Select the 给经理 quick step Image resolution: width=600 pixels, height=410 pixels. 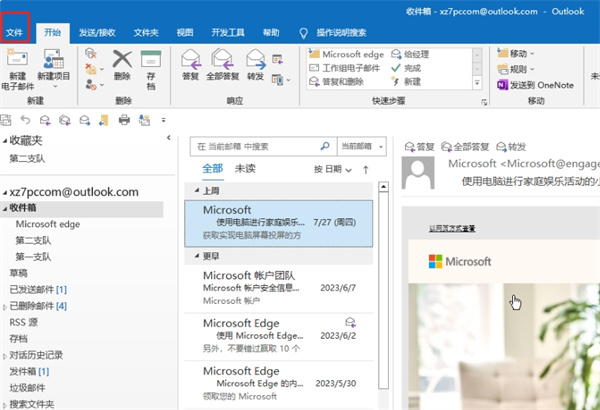410,54
